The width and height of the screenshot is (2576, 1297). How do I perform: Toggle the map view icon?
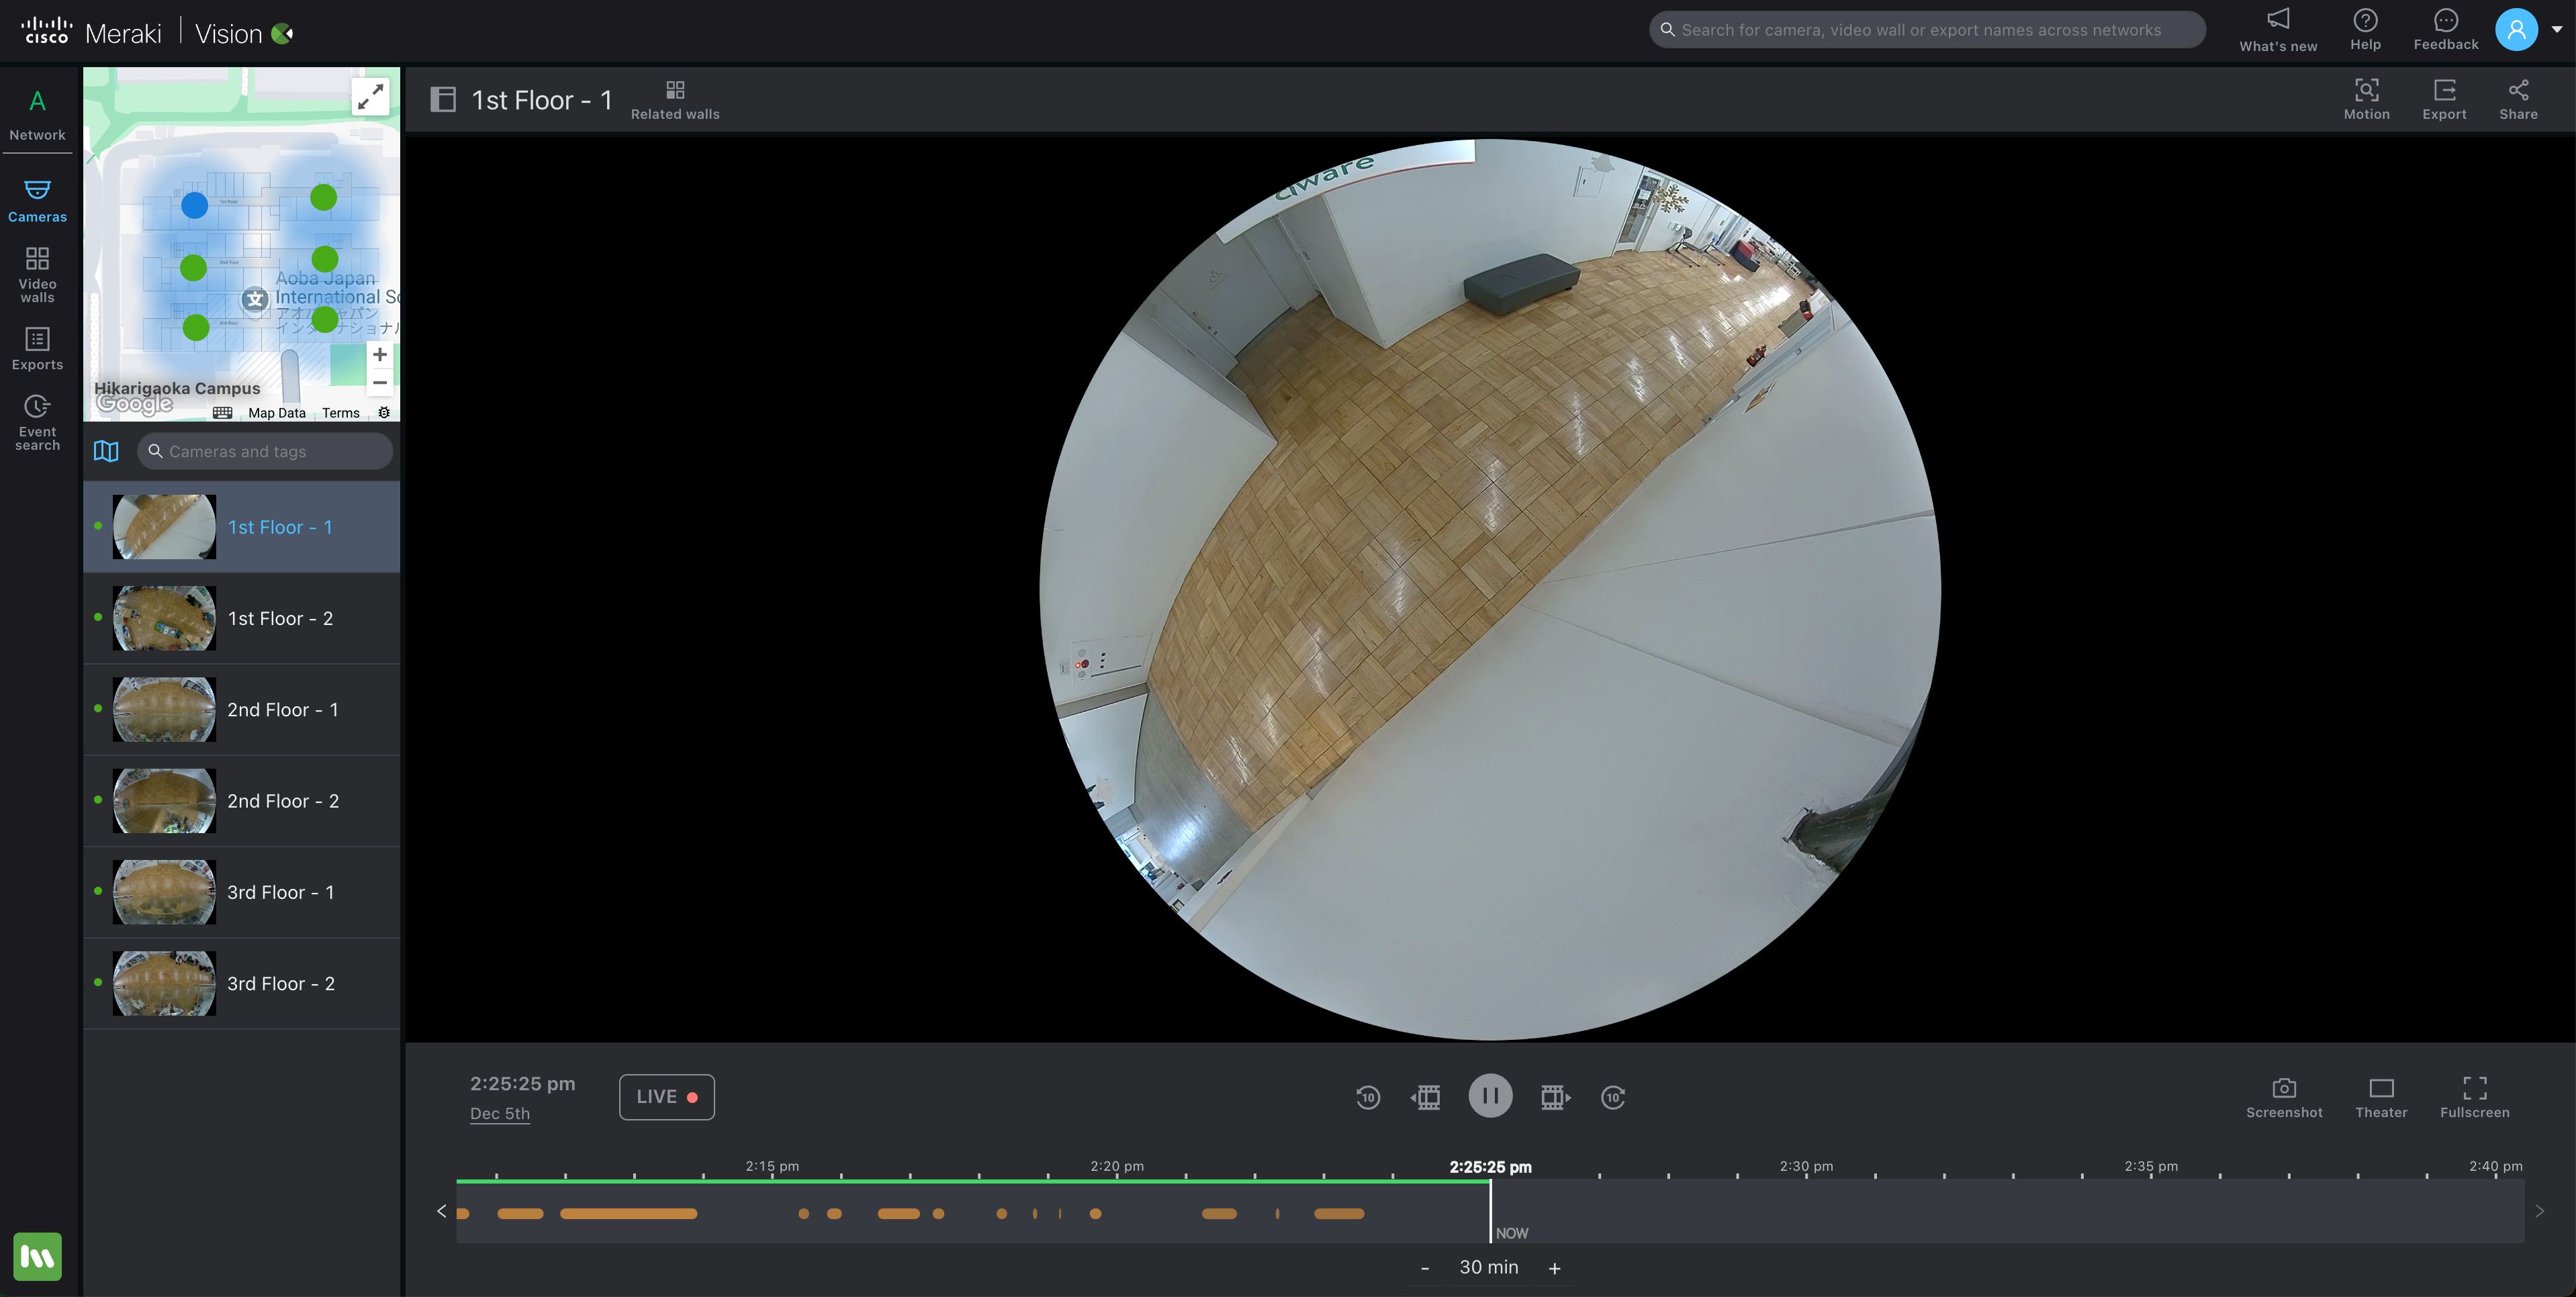click(x=106, y=451)
